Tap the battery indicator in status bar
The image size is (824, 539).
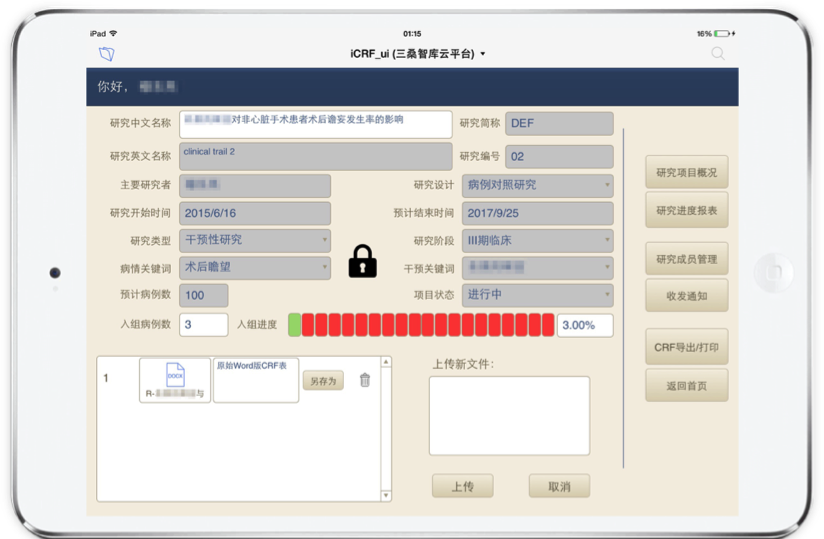point(723,33)
